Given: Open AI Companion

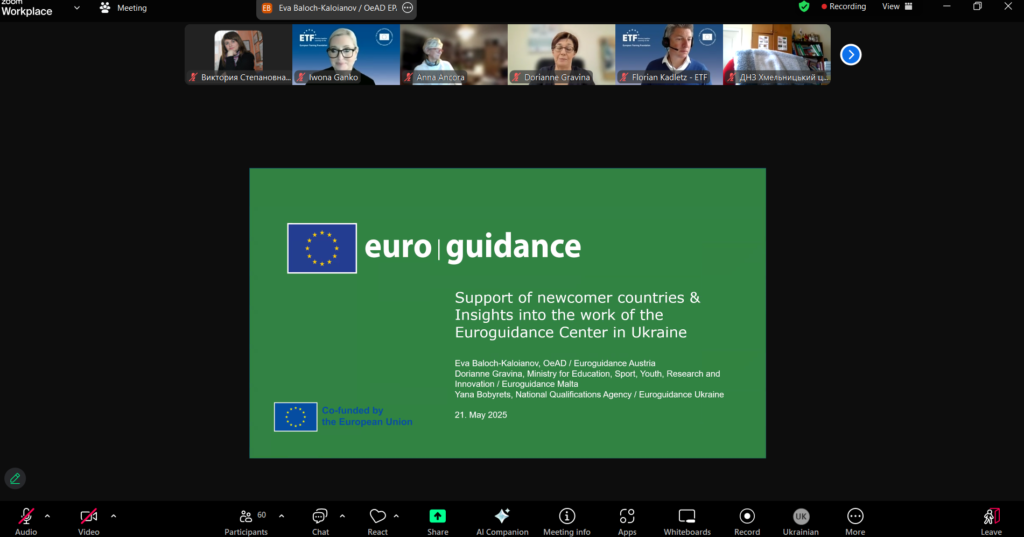Looking at the screenshot, I should [x=502, y=521].
